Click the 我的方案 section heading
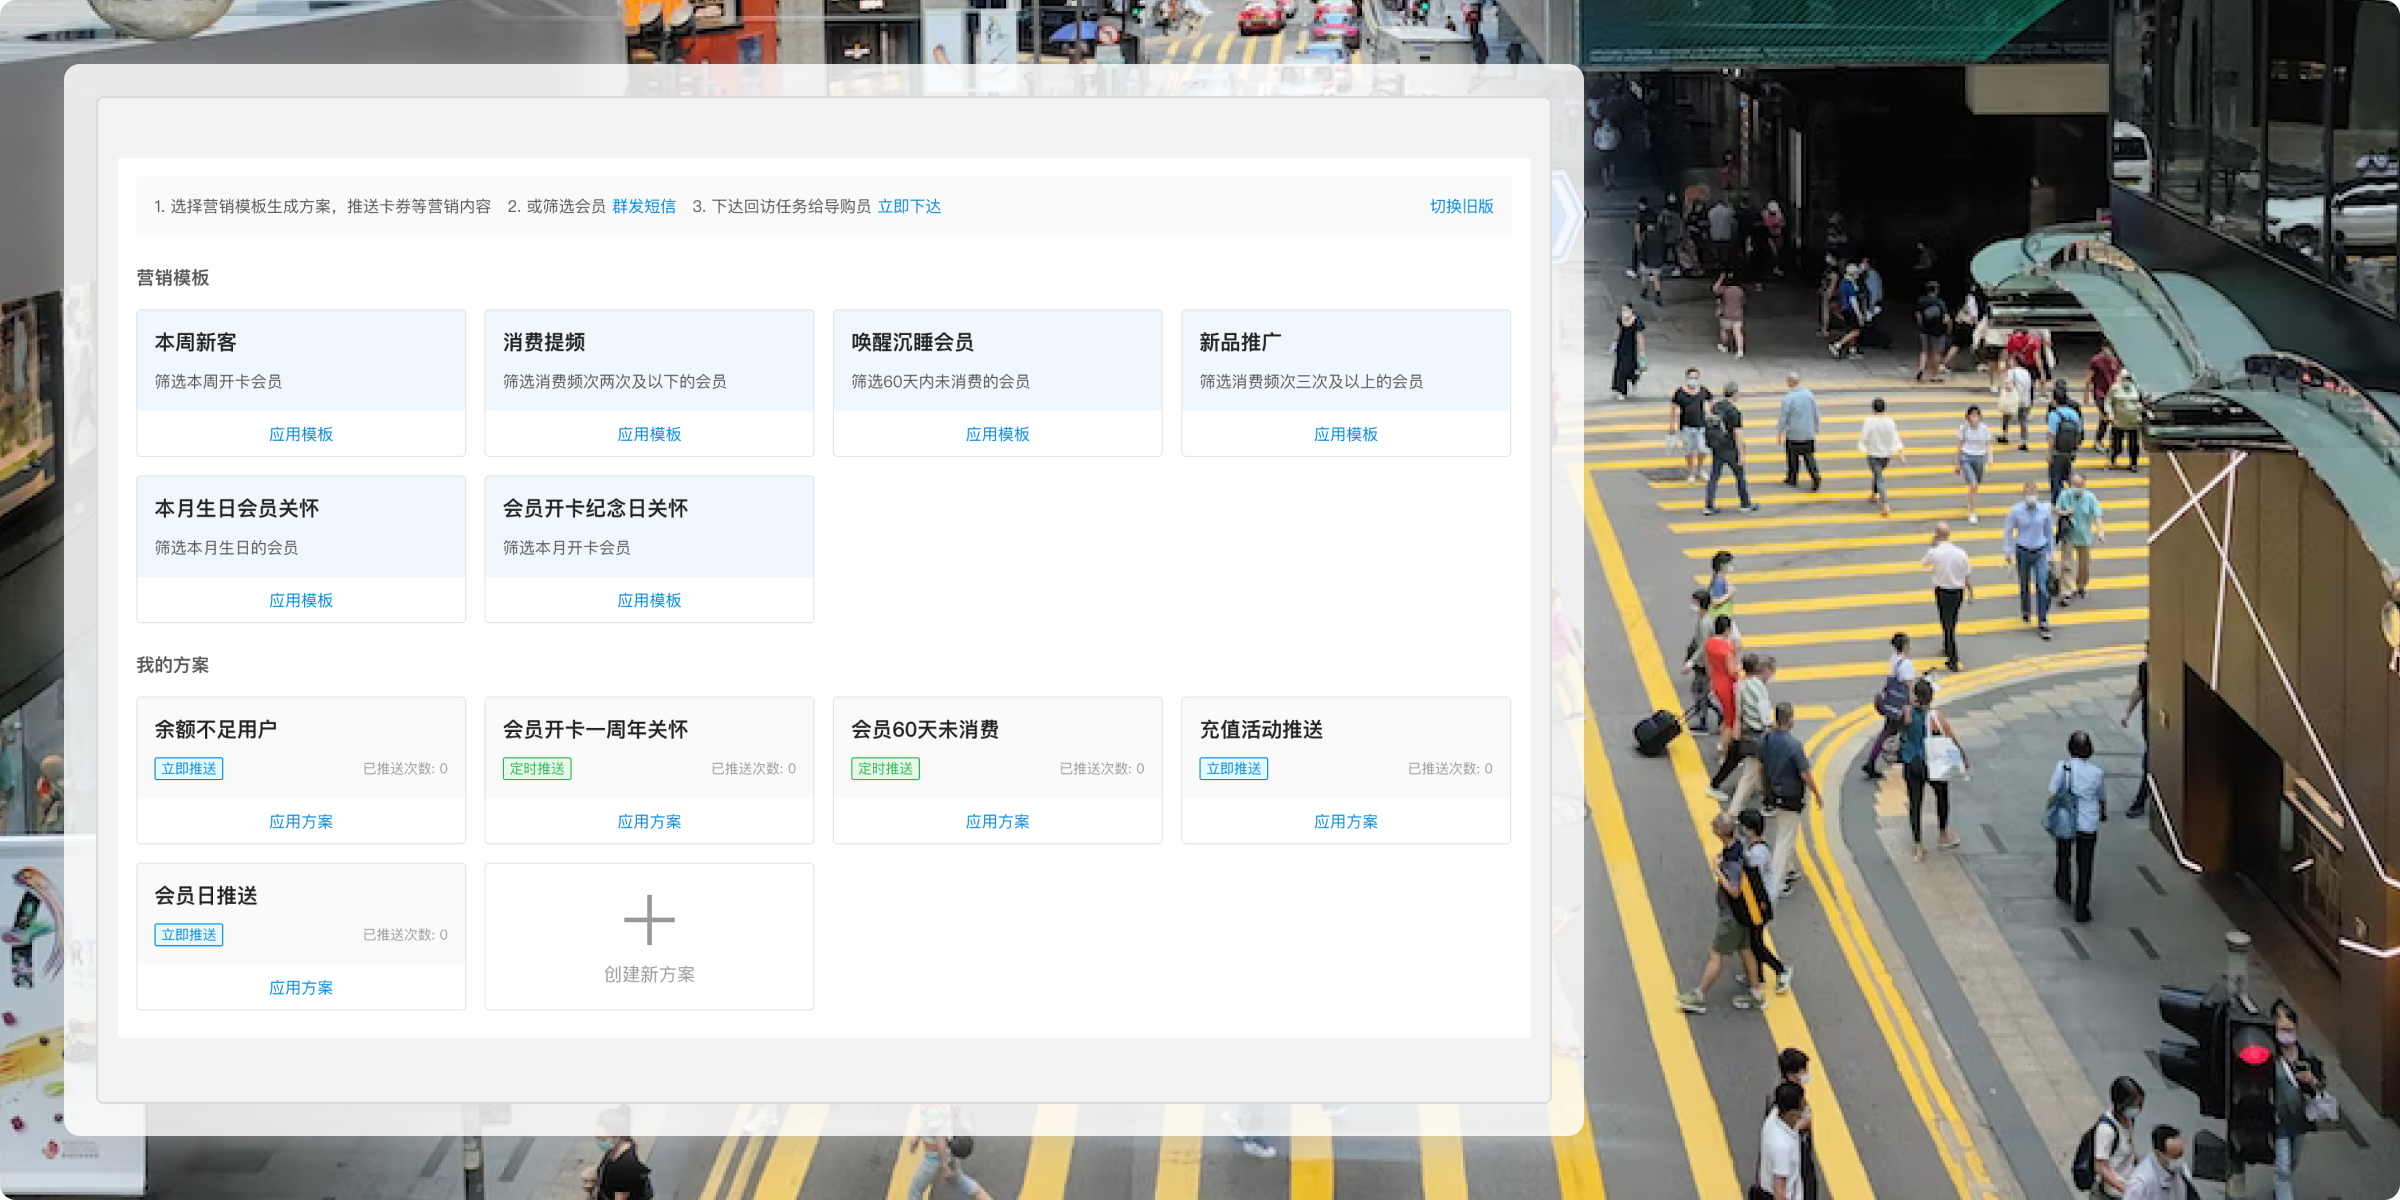The width and height of the screenshot is (2400, 1200). pos(173,664)
